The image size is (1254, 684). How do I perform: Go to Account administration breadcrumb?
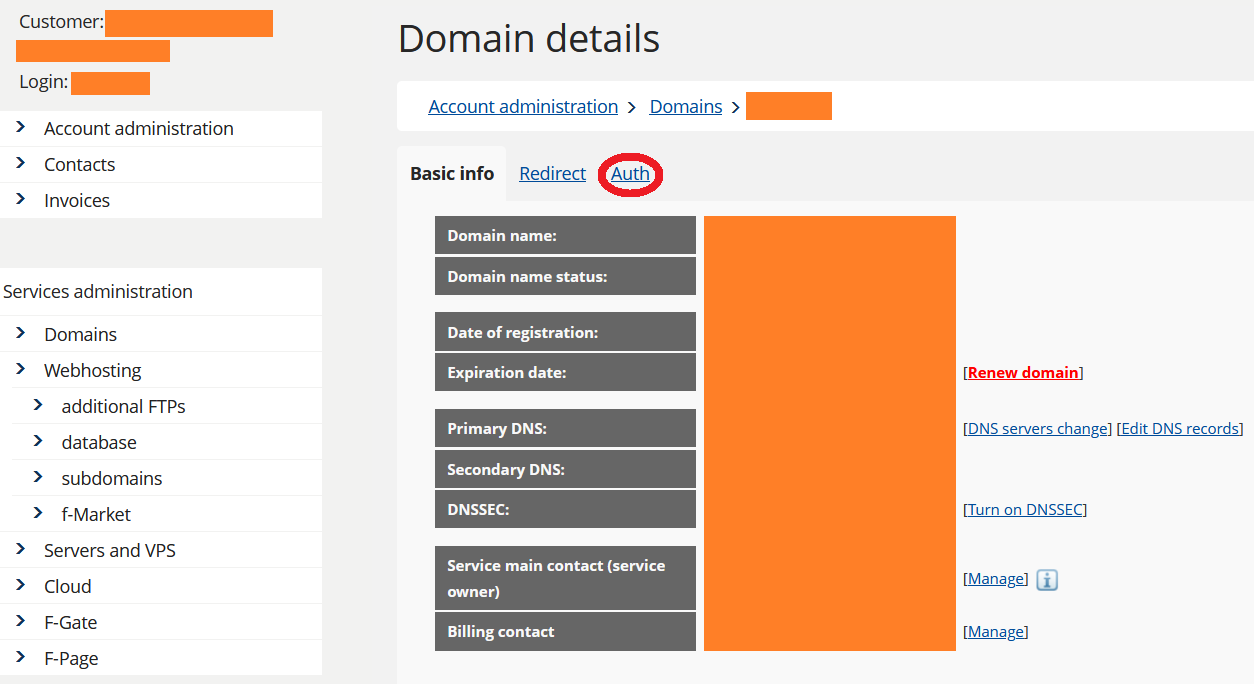point(523,107)
